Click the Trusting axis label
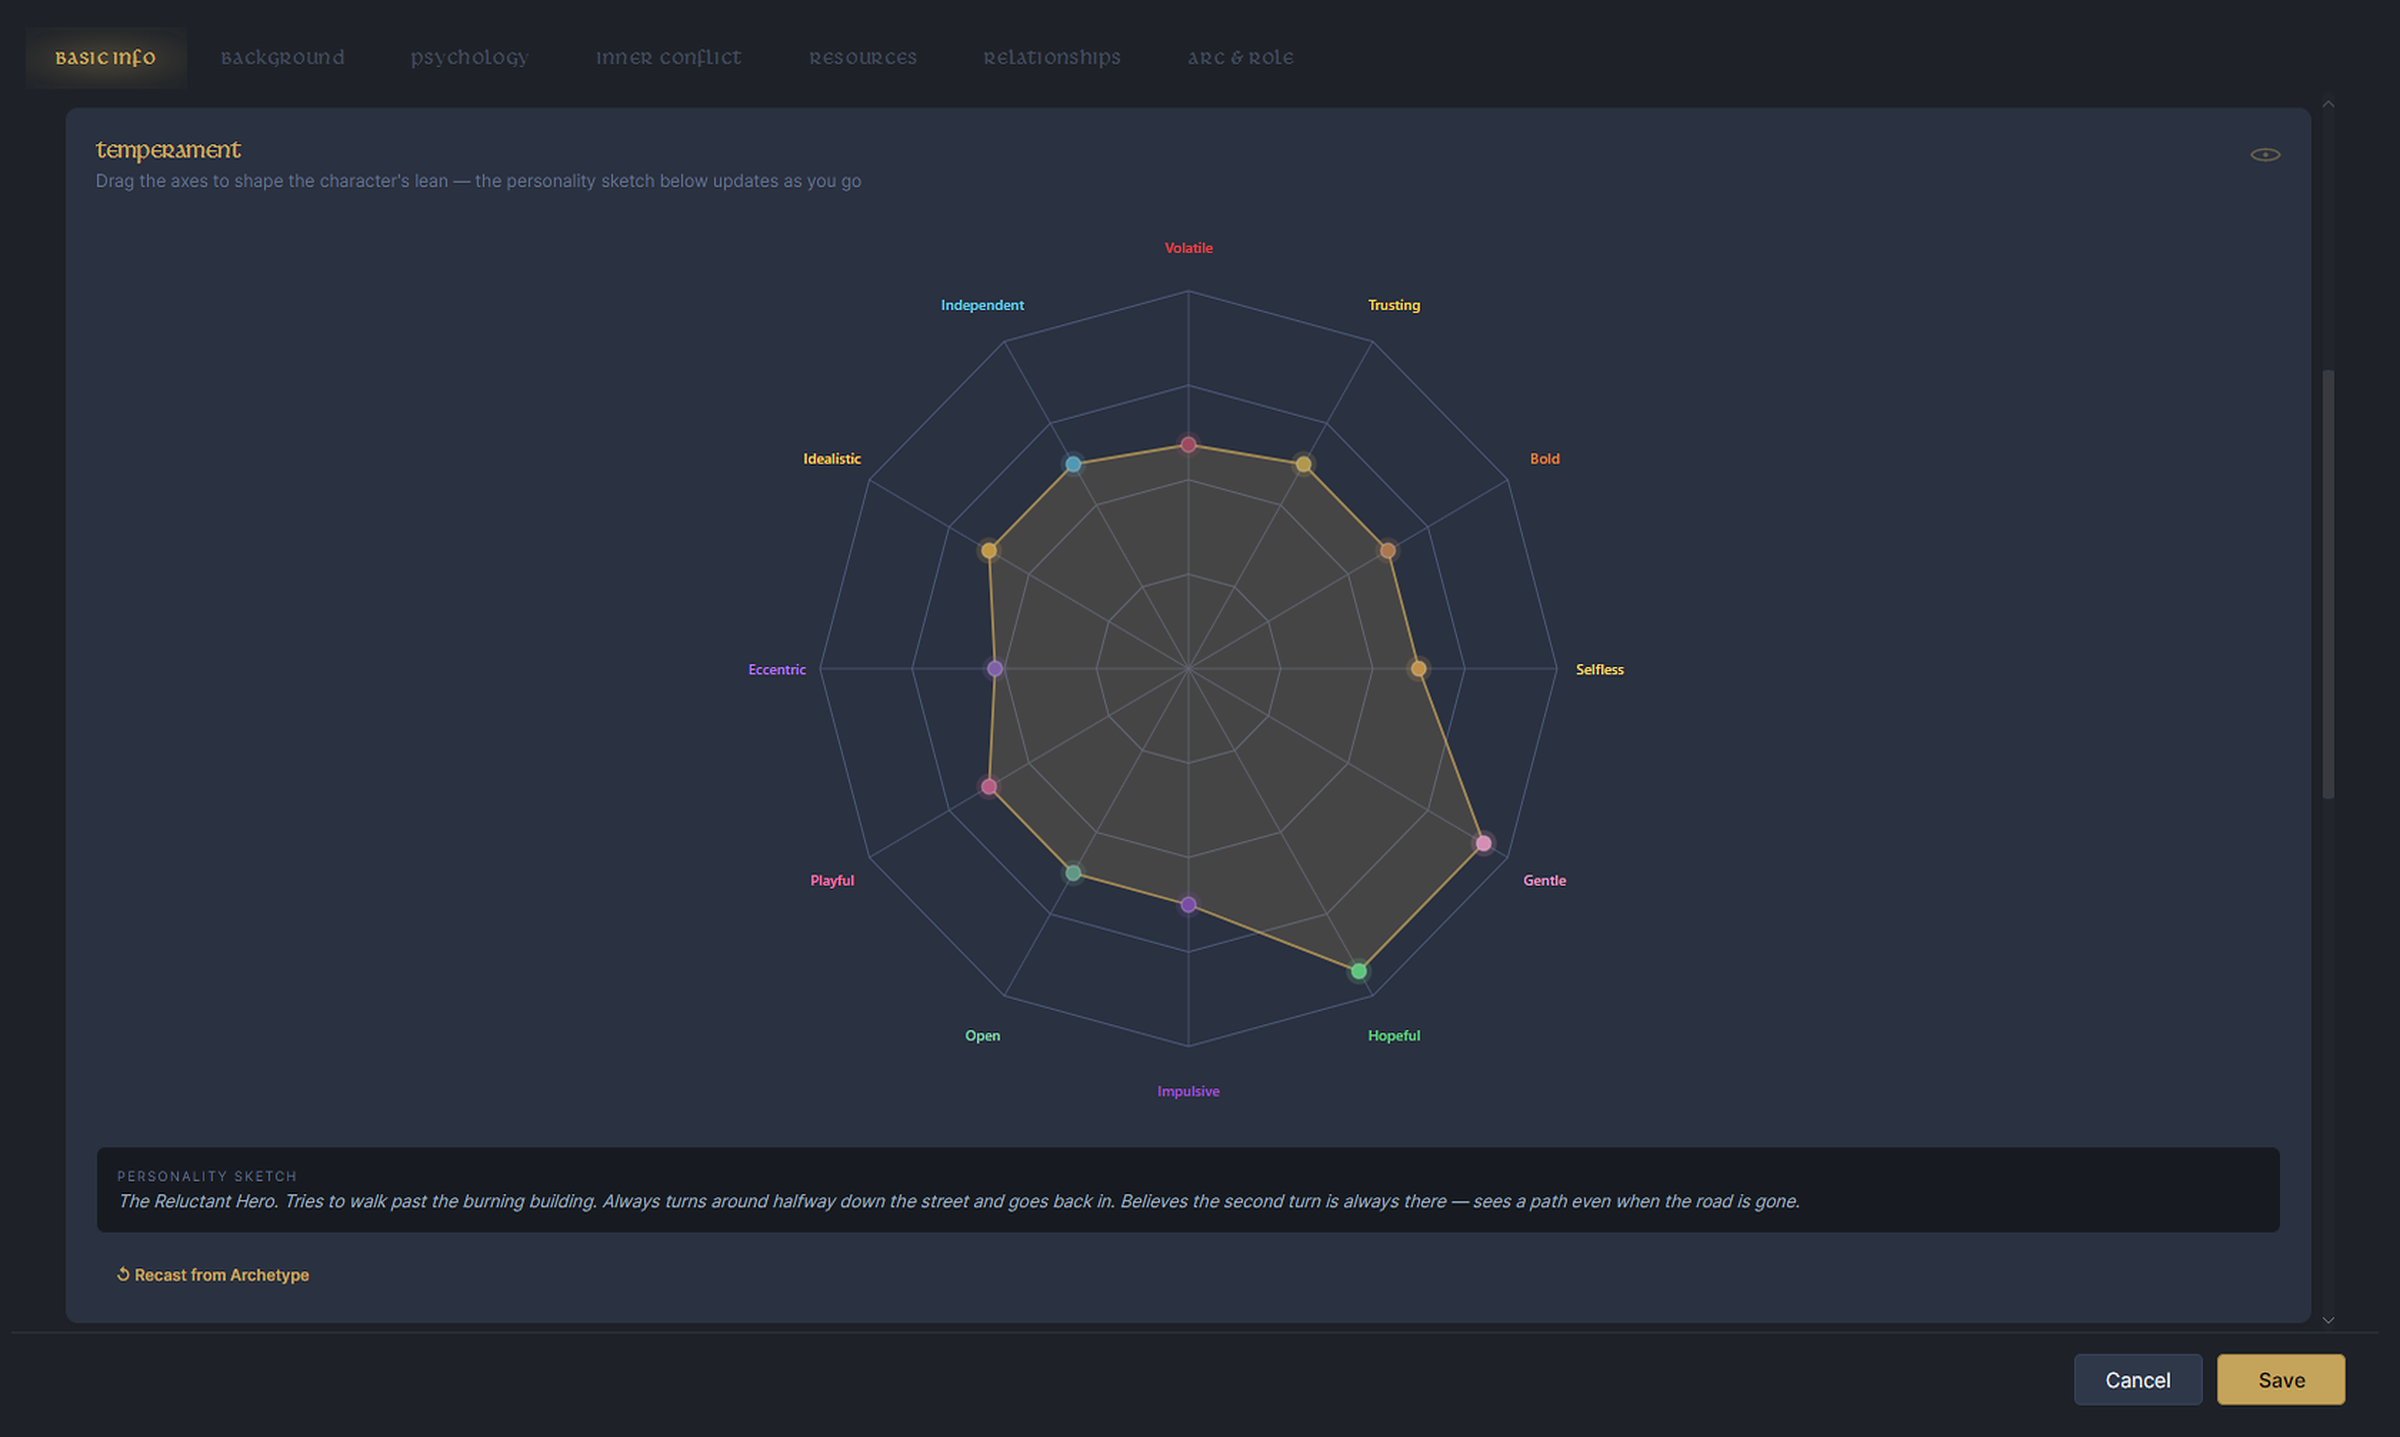 (1393, 305)
